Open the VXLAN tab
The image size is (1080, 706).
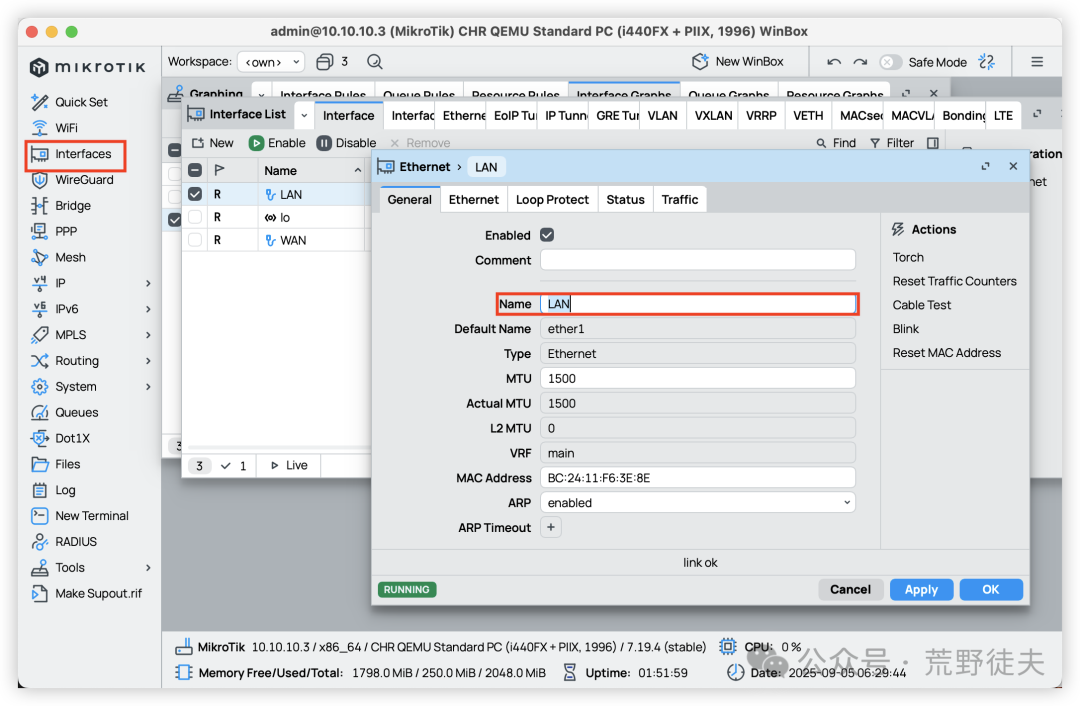713,116
